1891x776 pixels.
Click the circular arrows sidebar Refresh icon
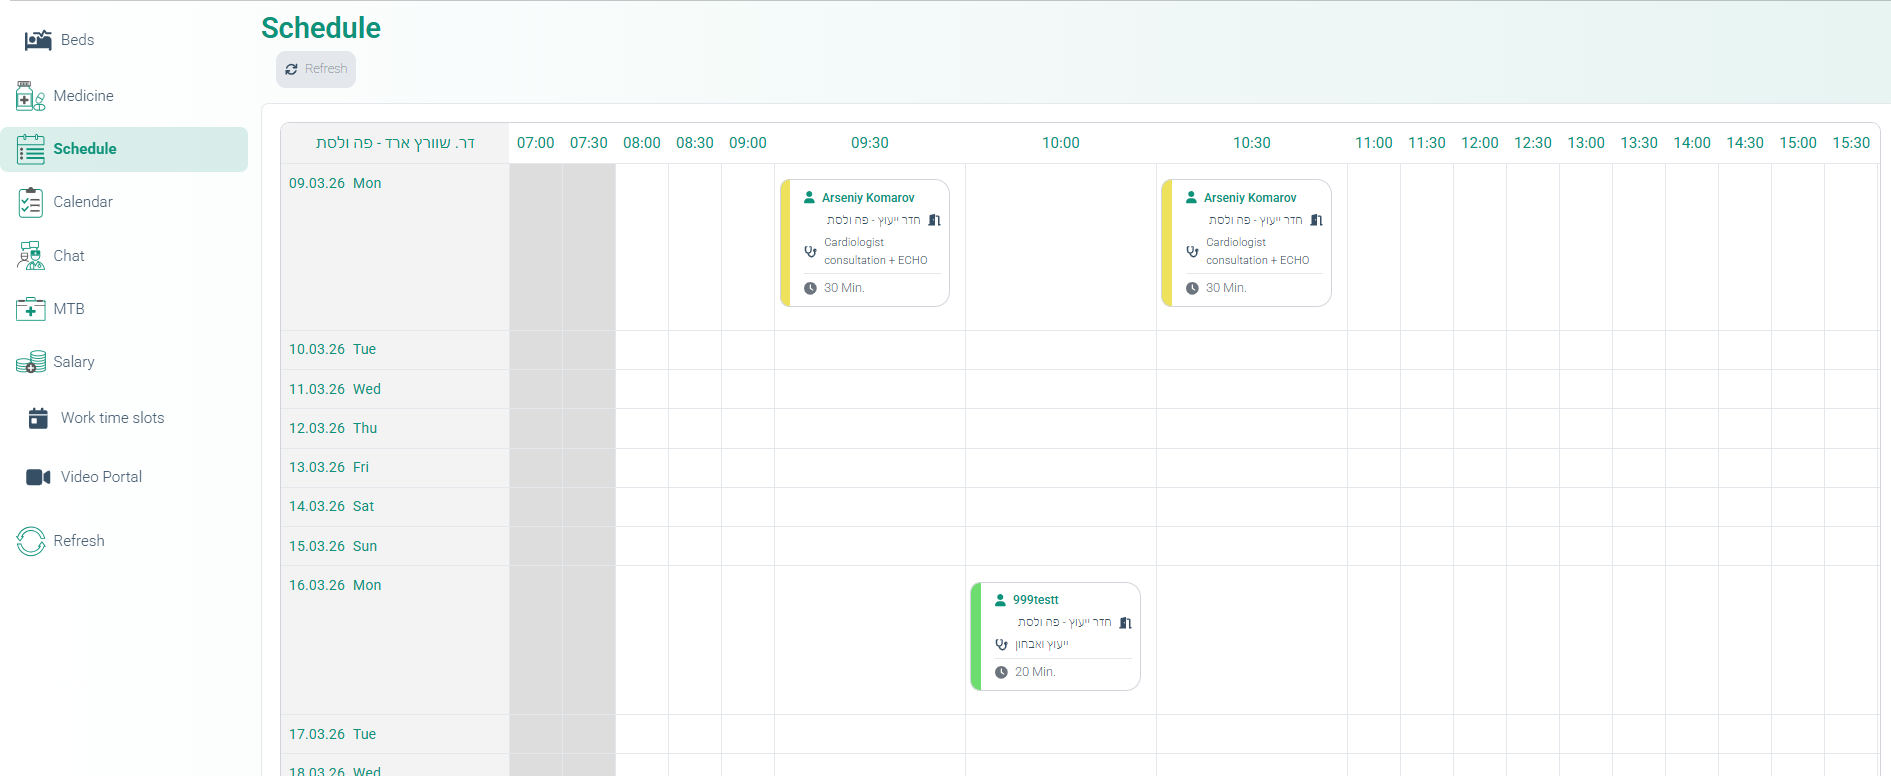(30, 541)
